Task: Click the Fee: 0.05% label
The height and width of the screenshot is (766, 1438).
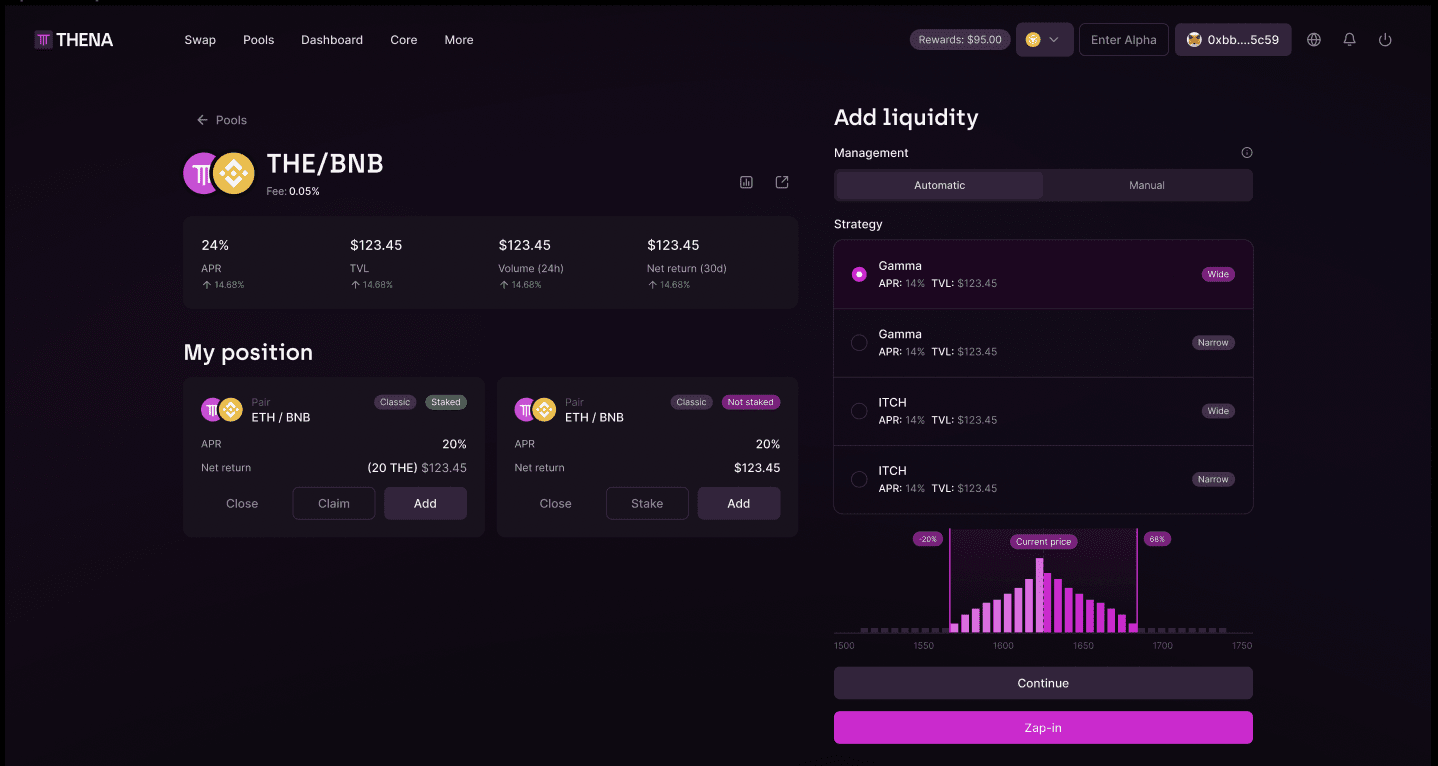Action: [293, 191]
